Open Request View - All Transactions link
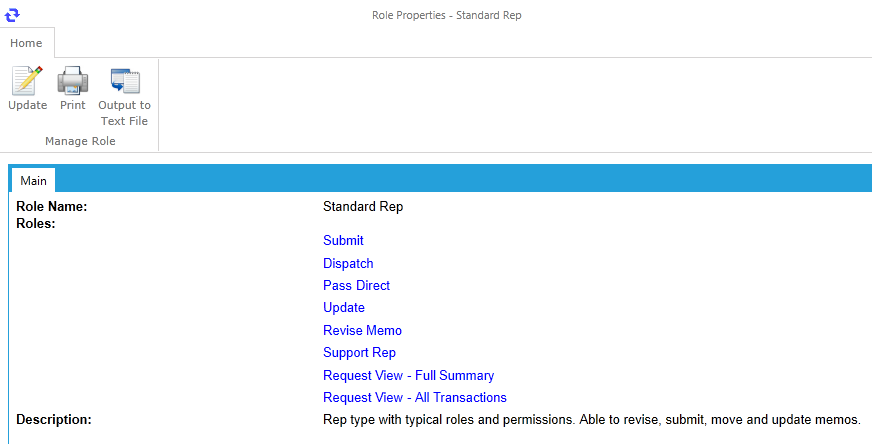Image resolution: width=872 pixels, height=444 pixels. (415, 398)
